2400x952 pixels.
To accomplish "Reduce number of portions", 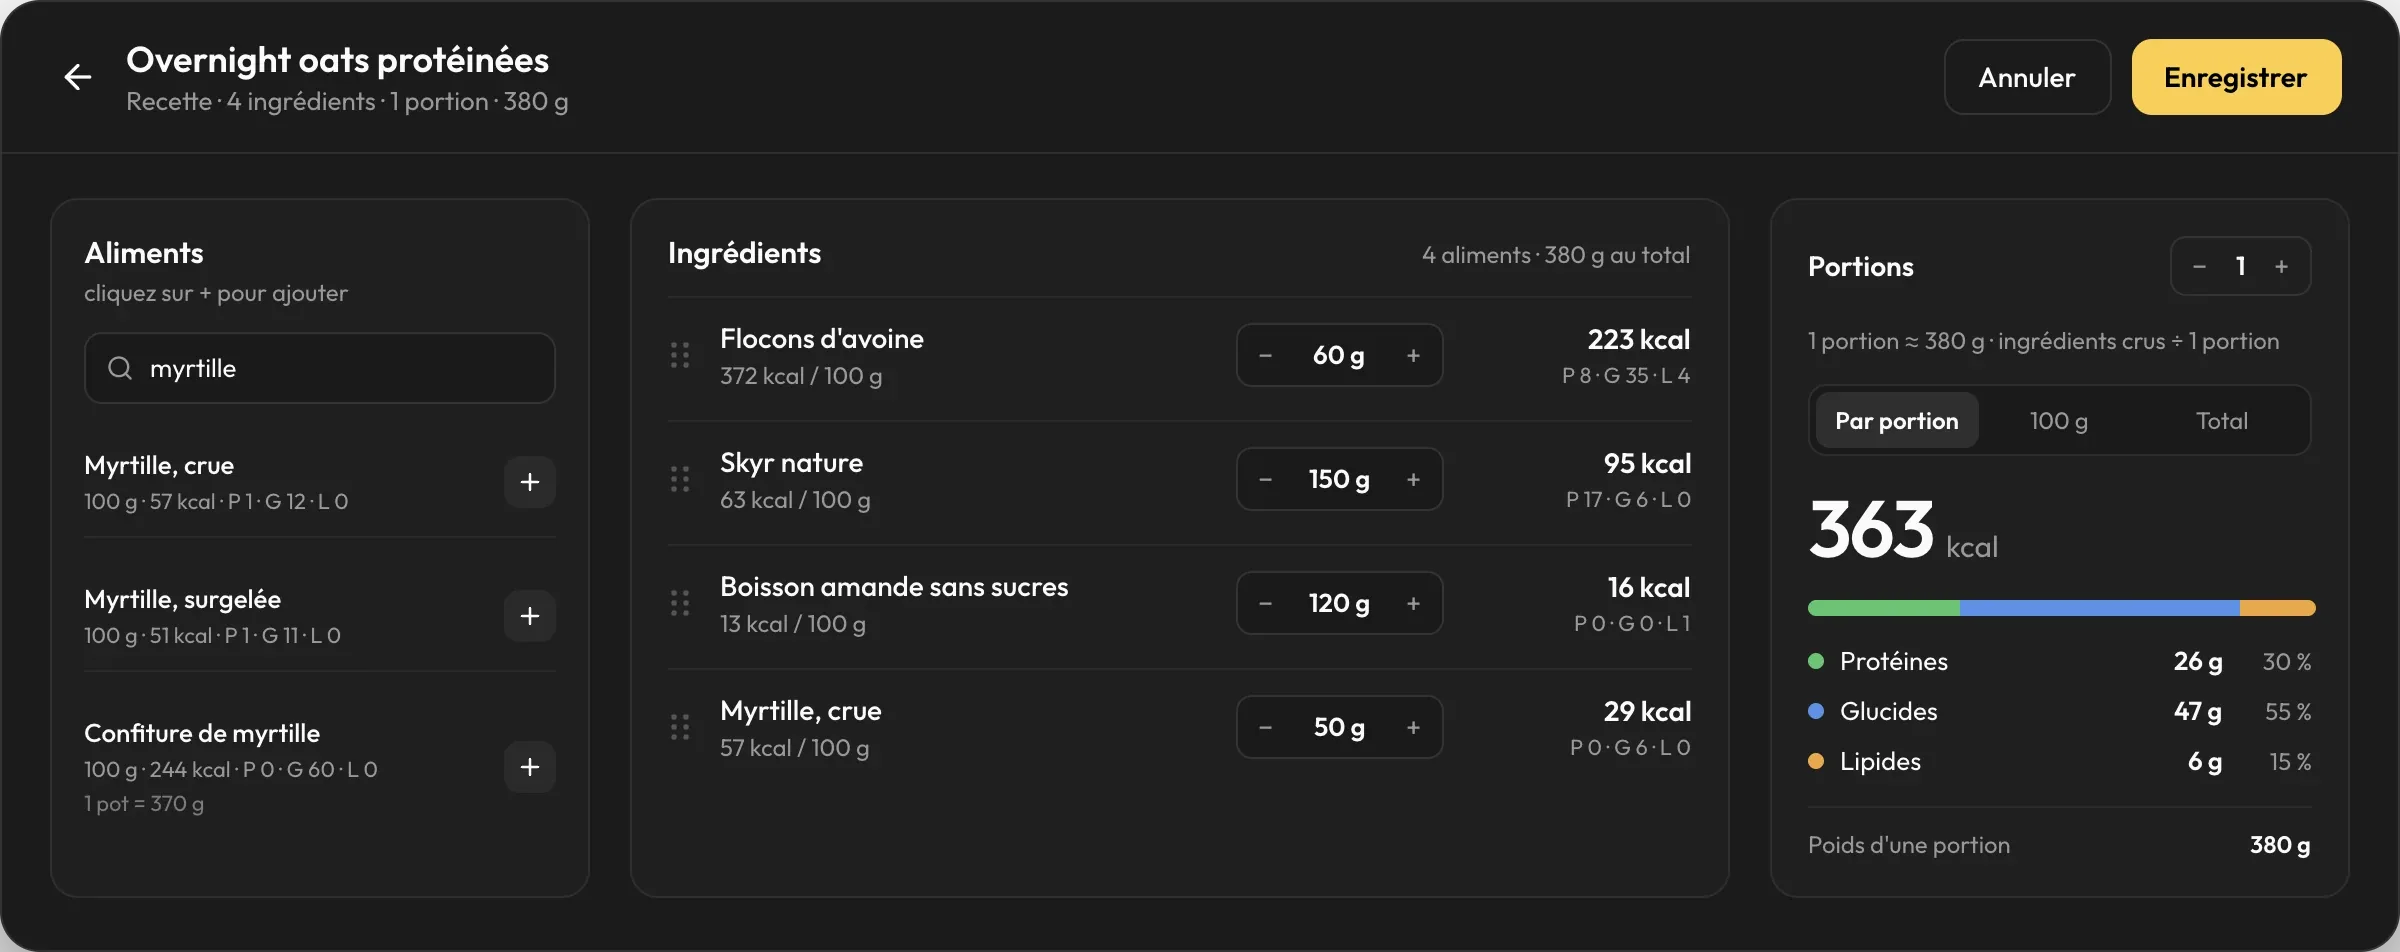I will tap(2199, 266).
